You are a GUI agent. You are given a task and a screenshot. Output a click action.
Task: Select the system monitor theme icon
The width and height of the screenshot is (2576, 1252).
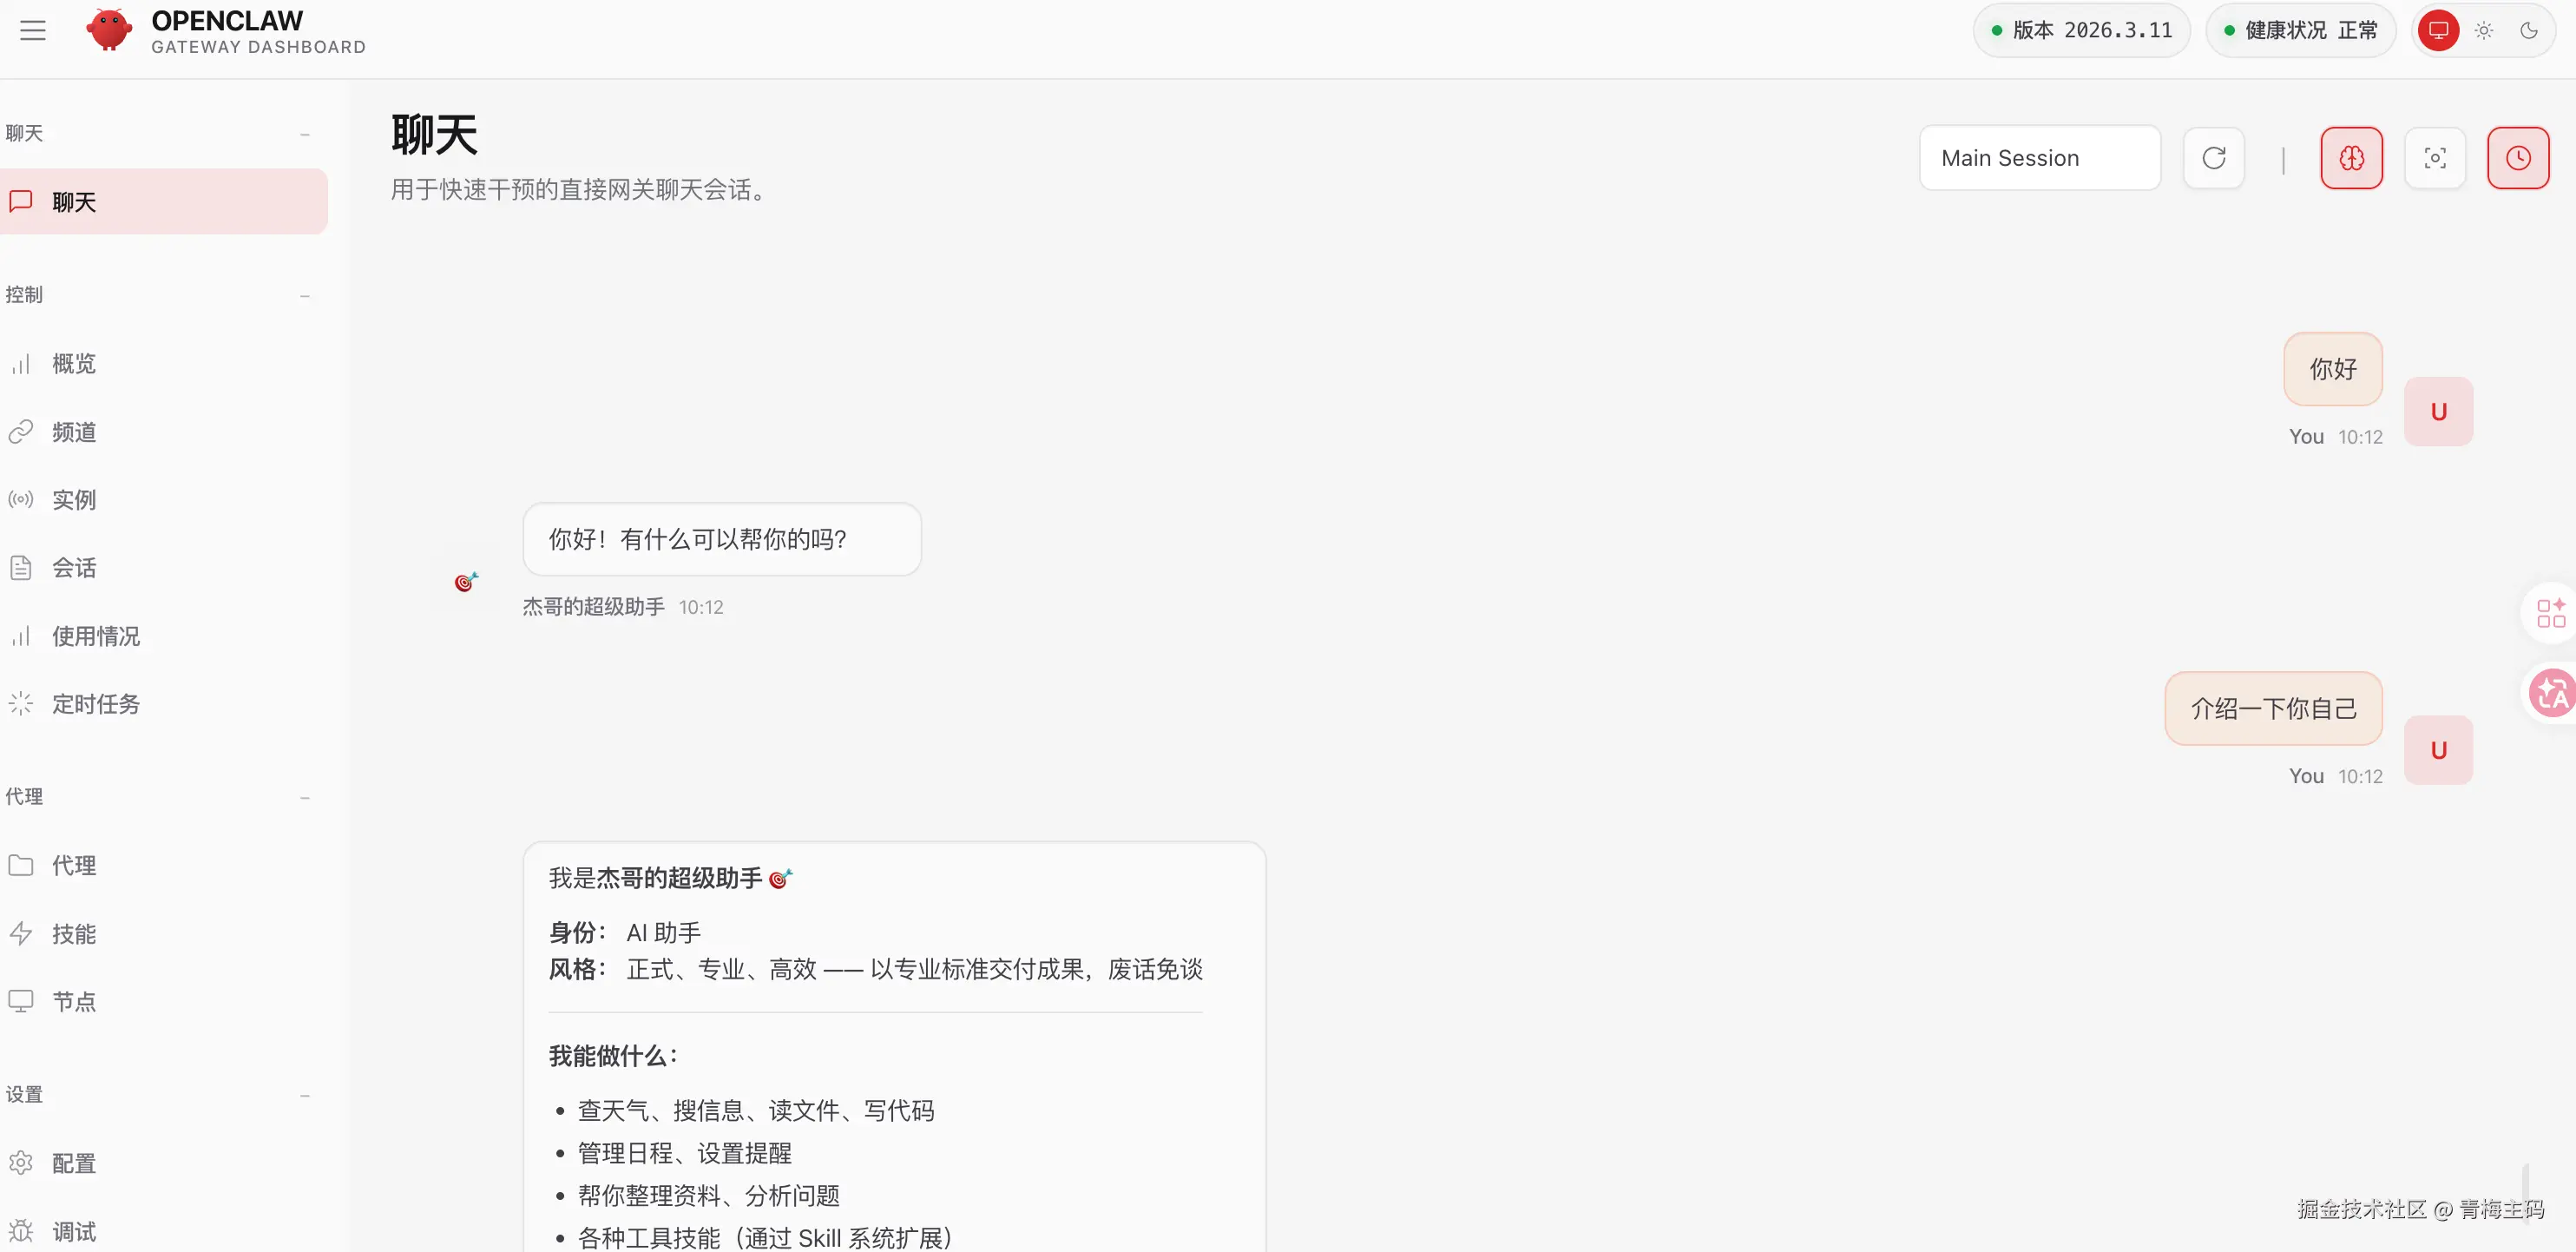pos(2438,30)
